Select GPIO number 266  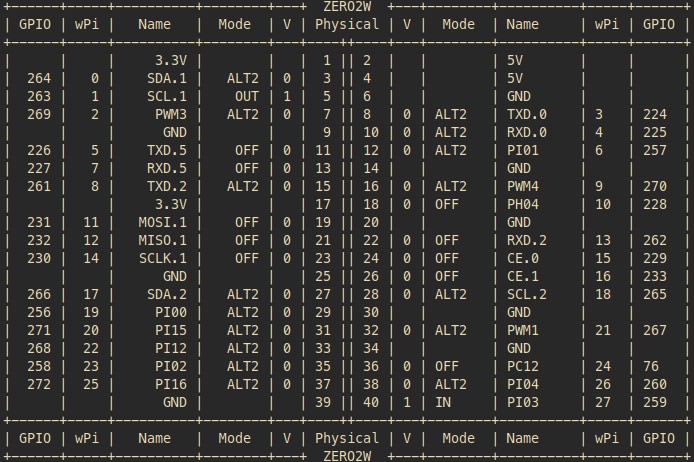39,294
